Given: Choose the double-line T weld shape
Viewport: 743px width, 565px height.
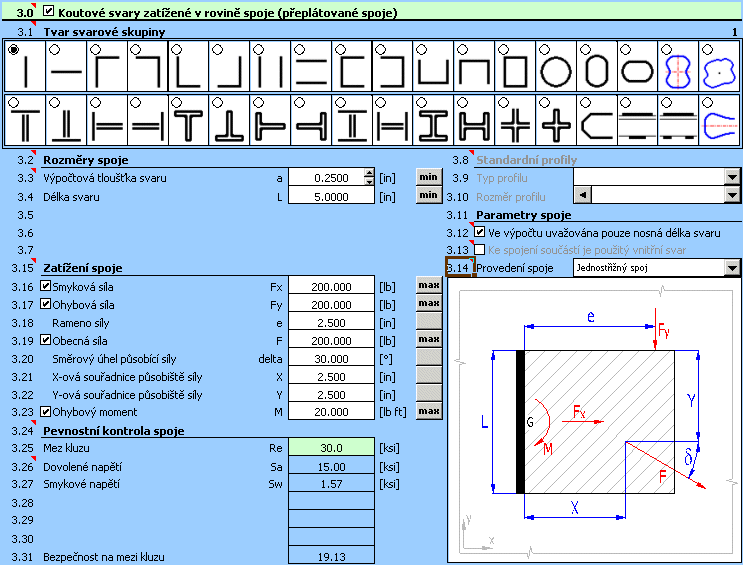Looking at the screenshot, I should coord(14,102).
